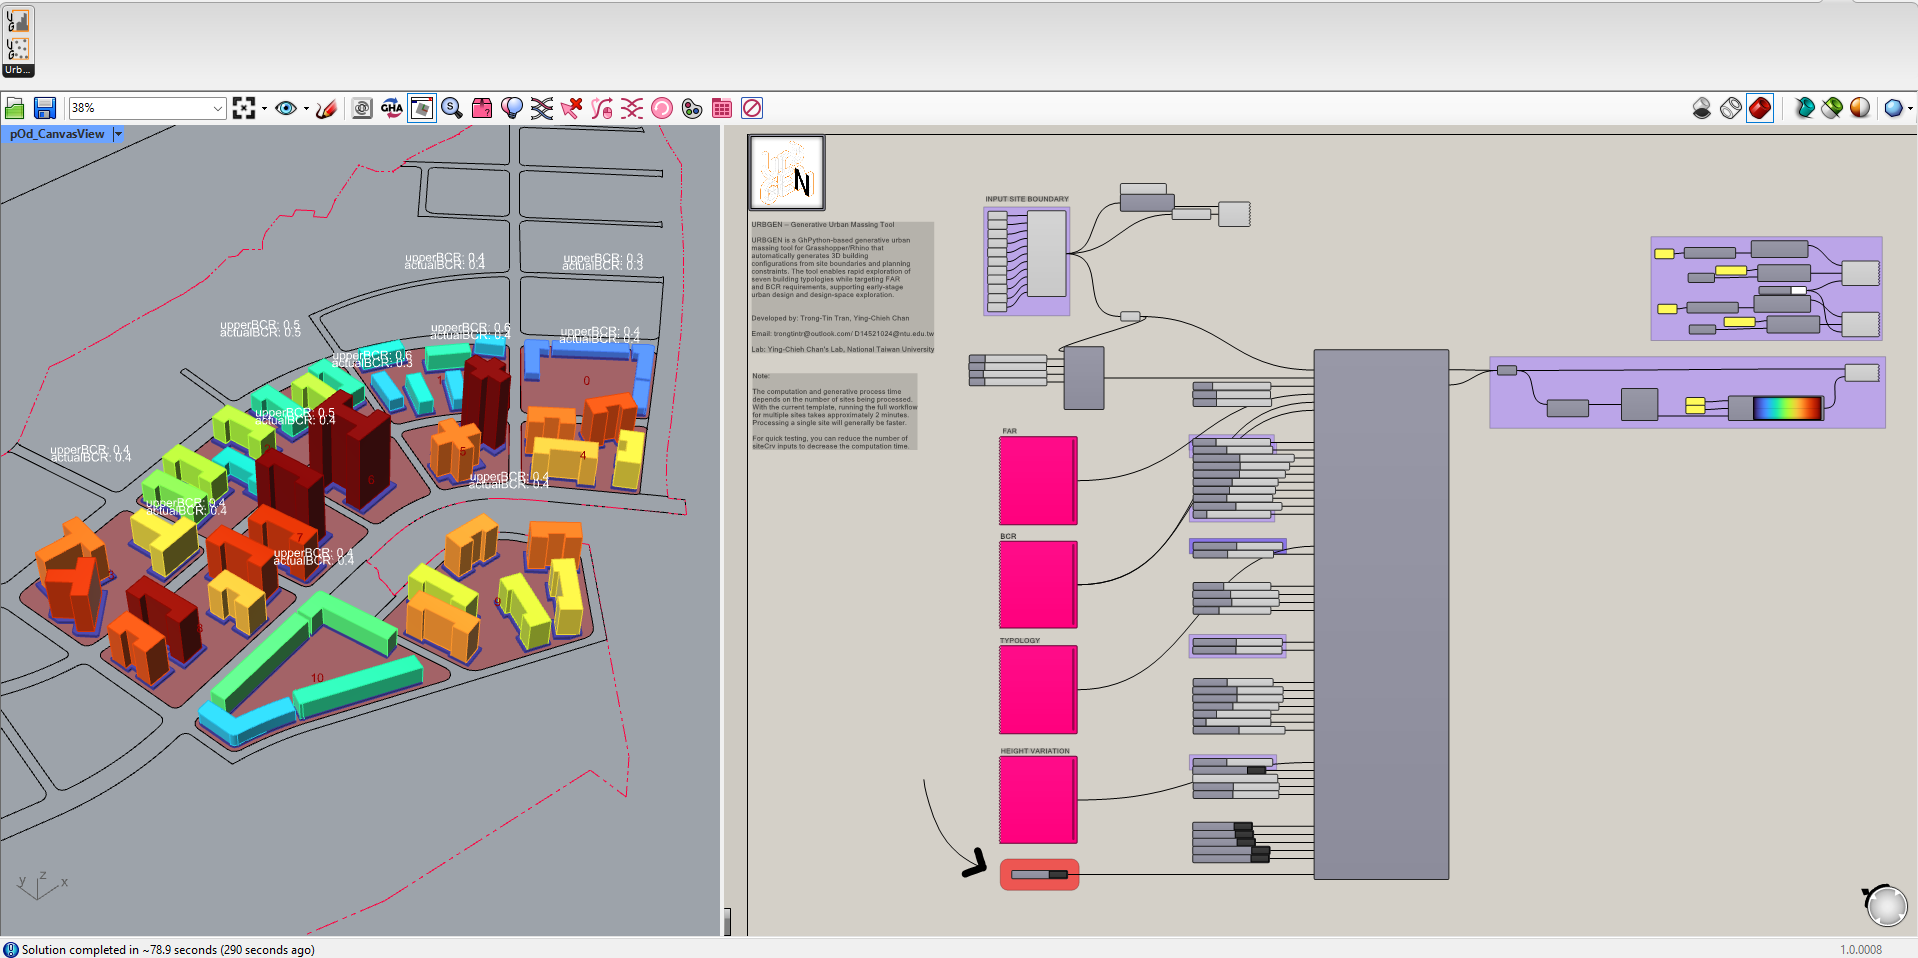Select the top UrbGen ribbon component icon
Viewport: 1918px width, 958px height.
pyautogui.click(x=18, y=20)
